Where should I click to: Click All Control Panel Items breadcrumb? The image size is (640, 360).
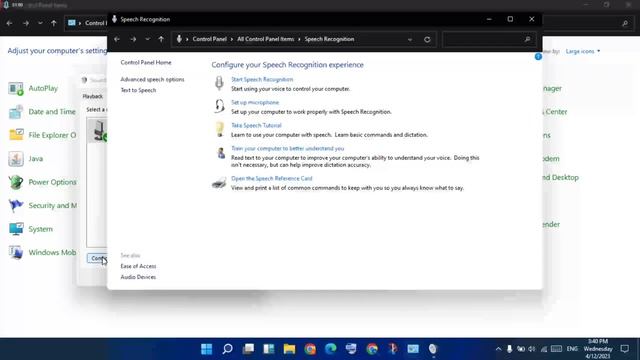pos(265,39)
